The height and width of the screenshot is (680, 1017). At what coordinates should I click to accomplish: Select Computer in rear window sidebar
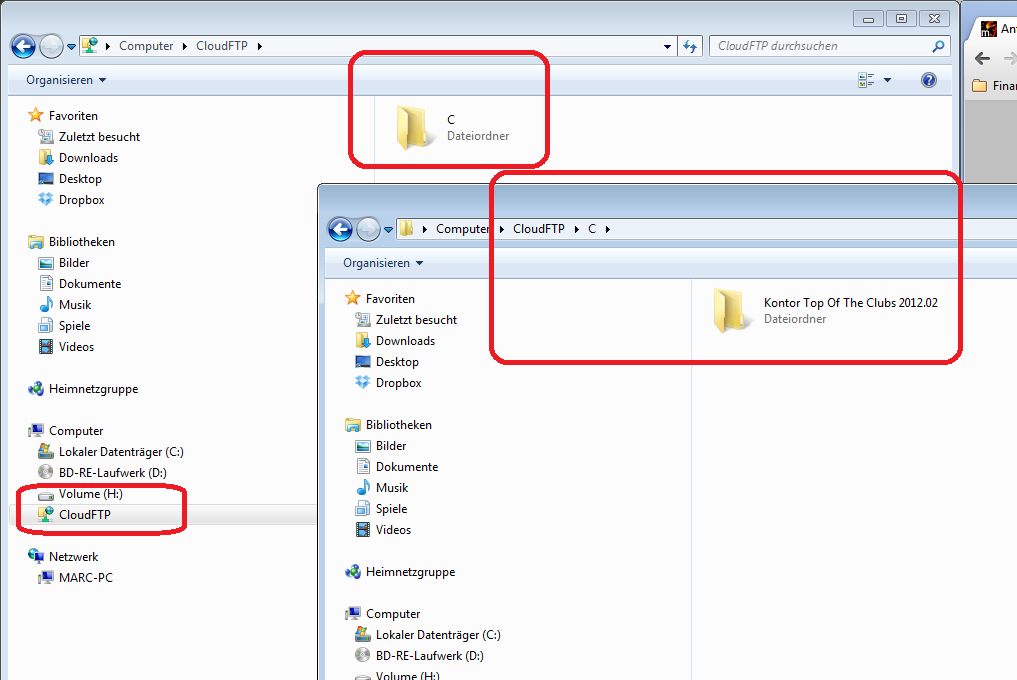[66, 431]
